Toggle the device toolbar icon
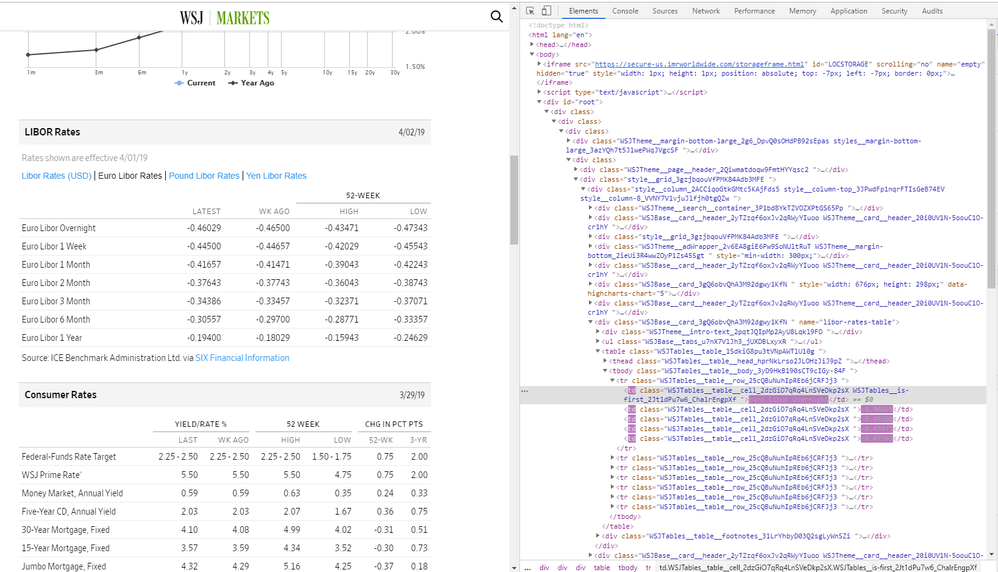Screen dimensions: 998x572 [546, 11]
